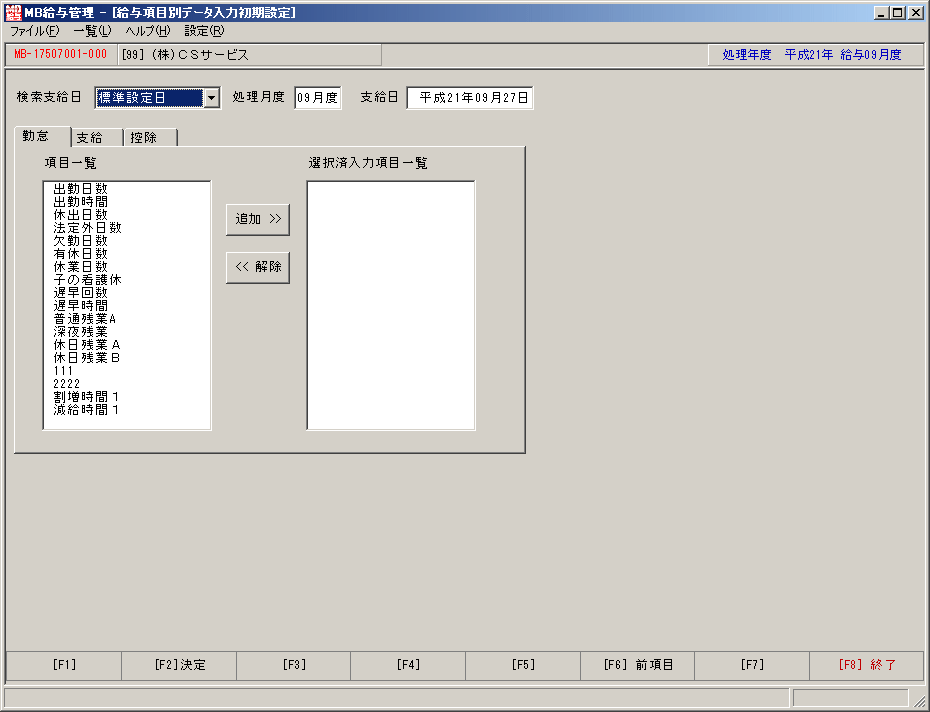Viewport: 930px width, 712px height.
Task: Click the 処理月度 input field
Action: tap(318, 98)
